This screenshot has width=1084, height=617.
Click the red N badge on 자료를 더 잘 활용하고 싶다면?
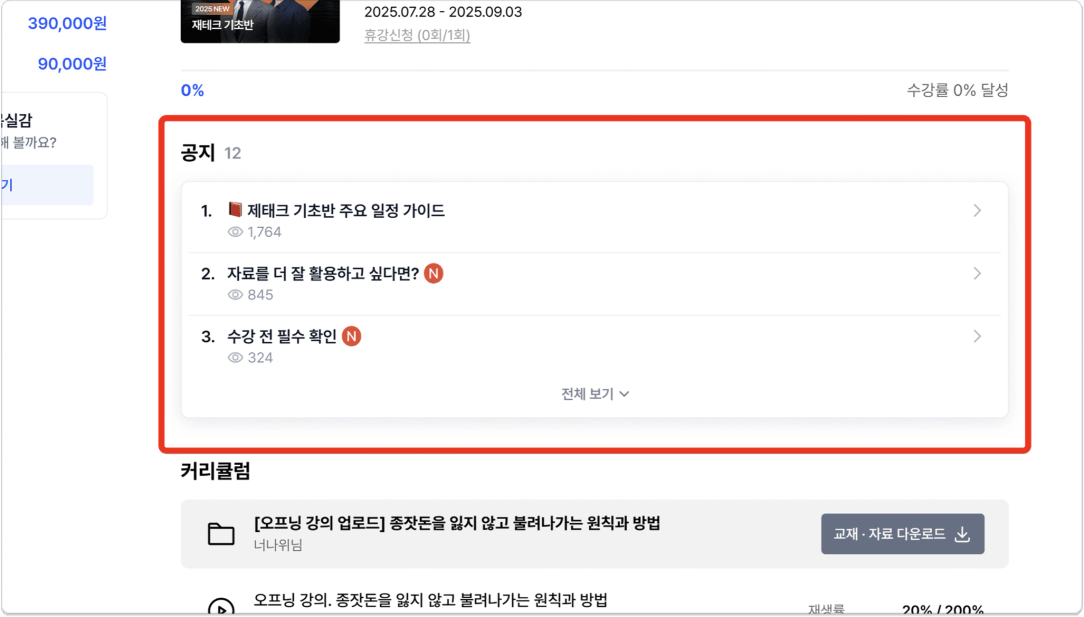[x=433, y=274]
